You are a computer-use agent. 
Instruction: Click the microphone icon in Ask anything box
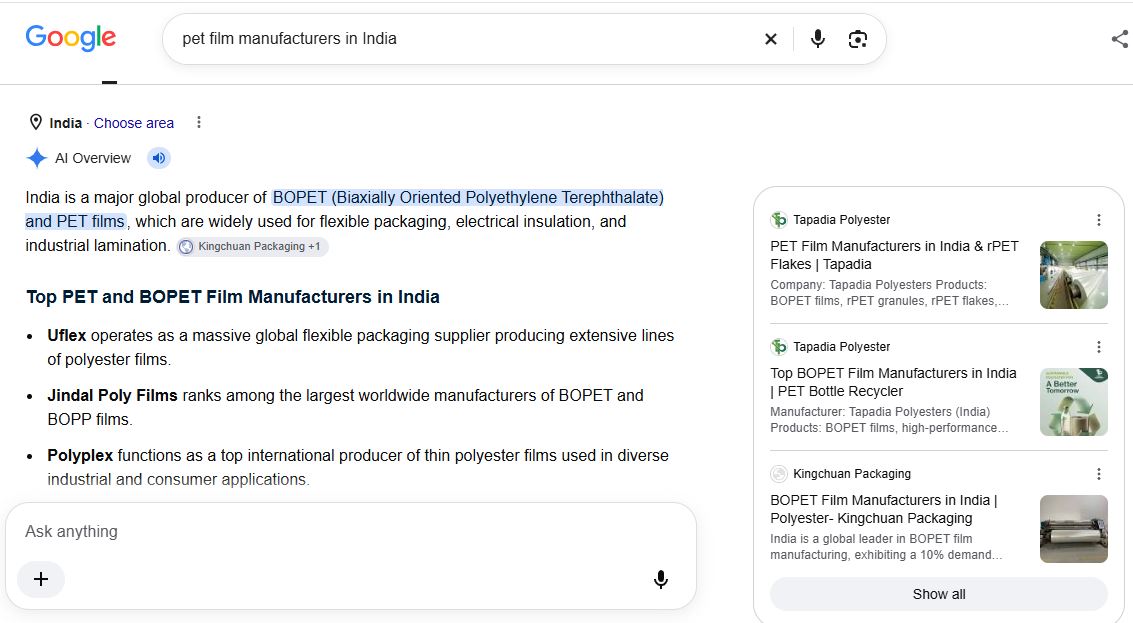[660, 579]
